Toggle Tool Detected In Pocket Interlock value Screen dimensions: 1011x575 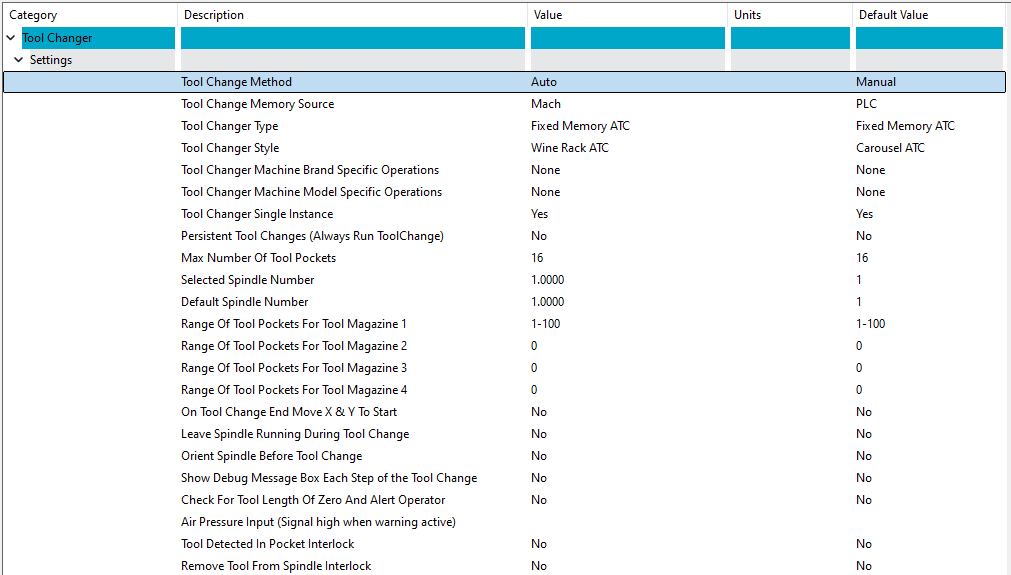(539, 544)
